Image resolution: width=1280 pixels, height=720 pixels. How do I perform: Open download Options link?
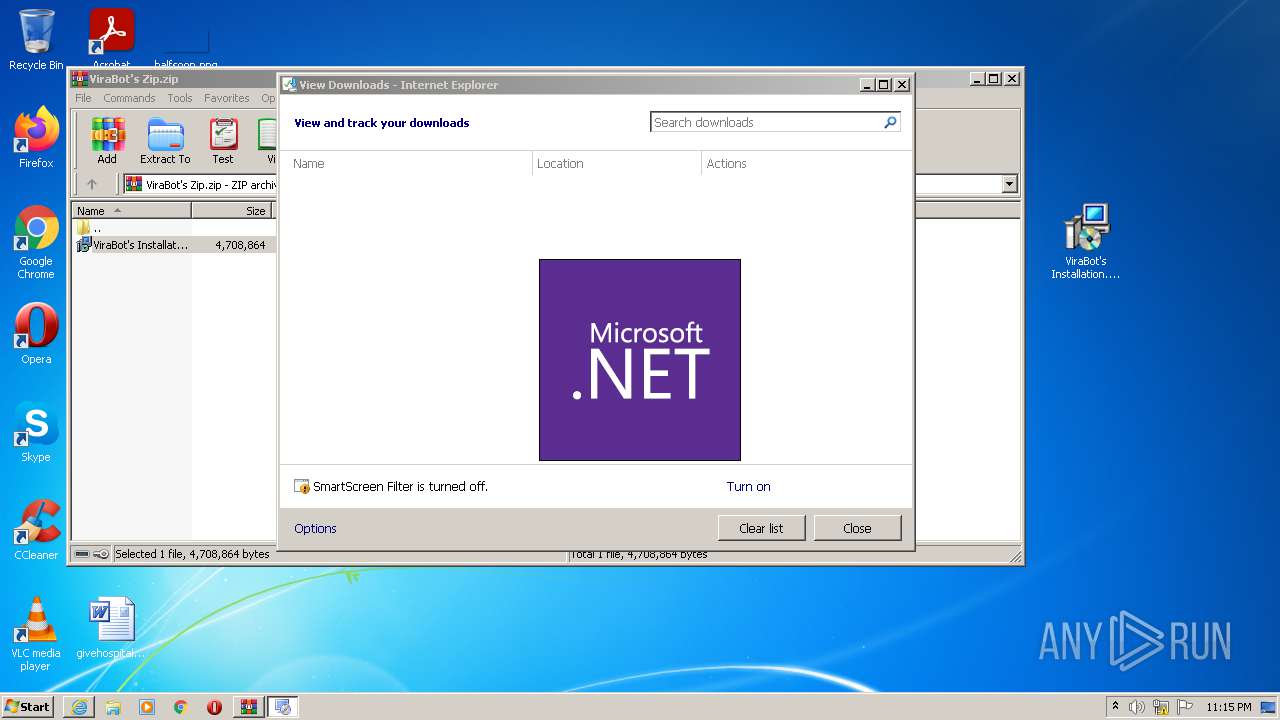point(315,528)
